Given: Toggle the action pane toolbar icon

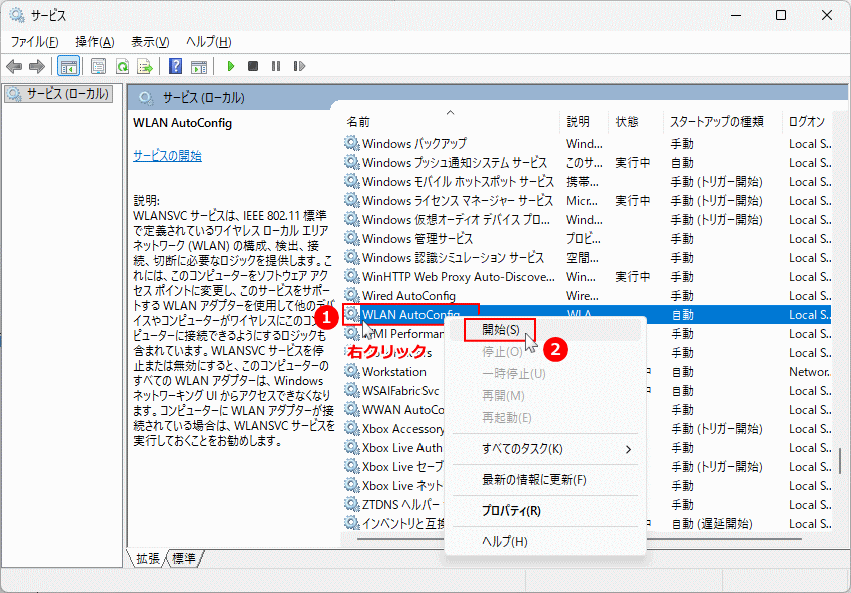Looking at the screenshot, I should [x=199, y=67].
